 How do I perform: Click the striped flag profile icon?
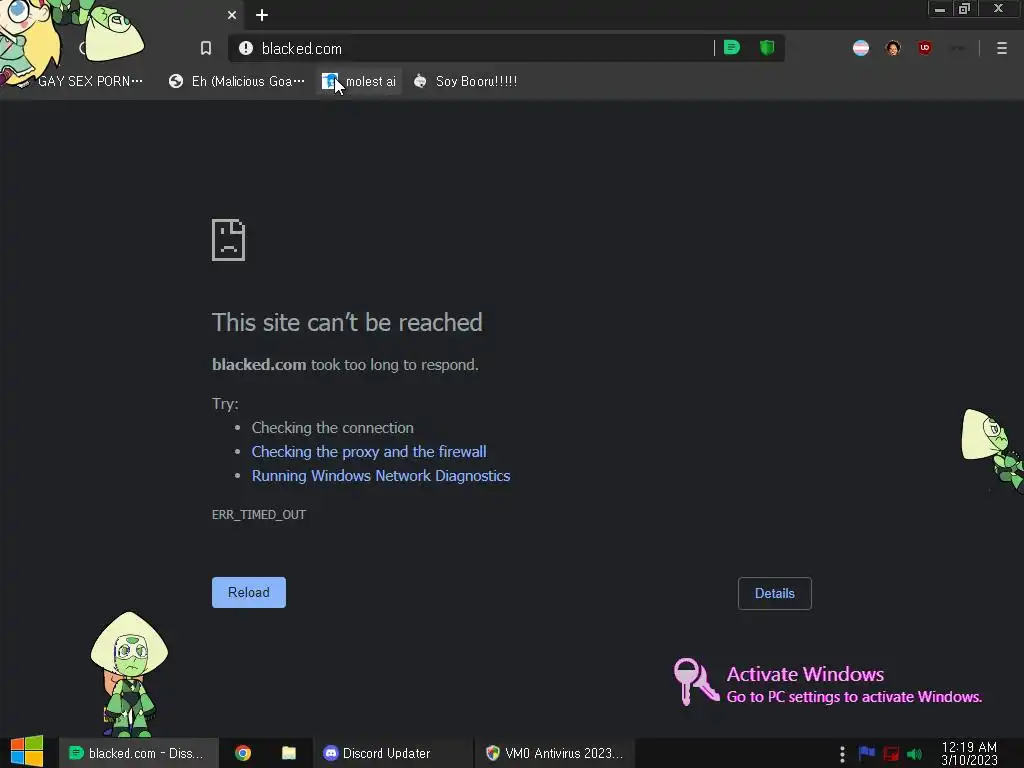tap(861, 48)
